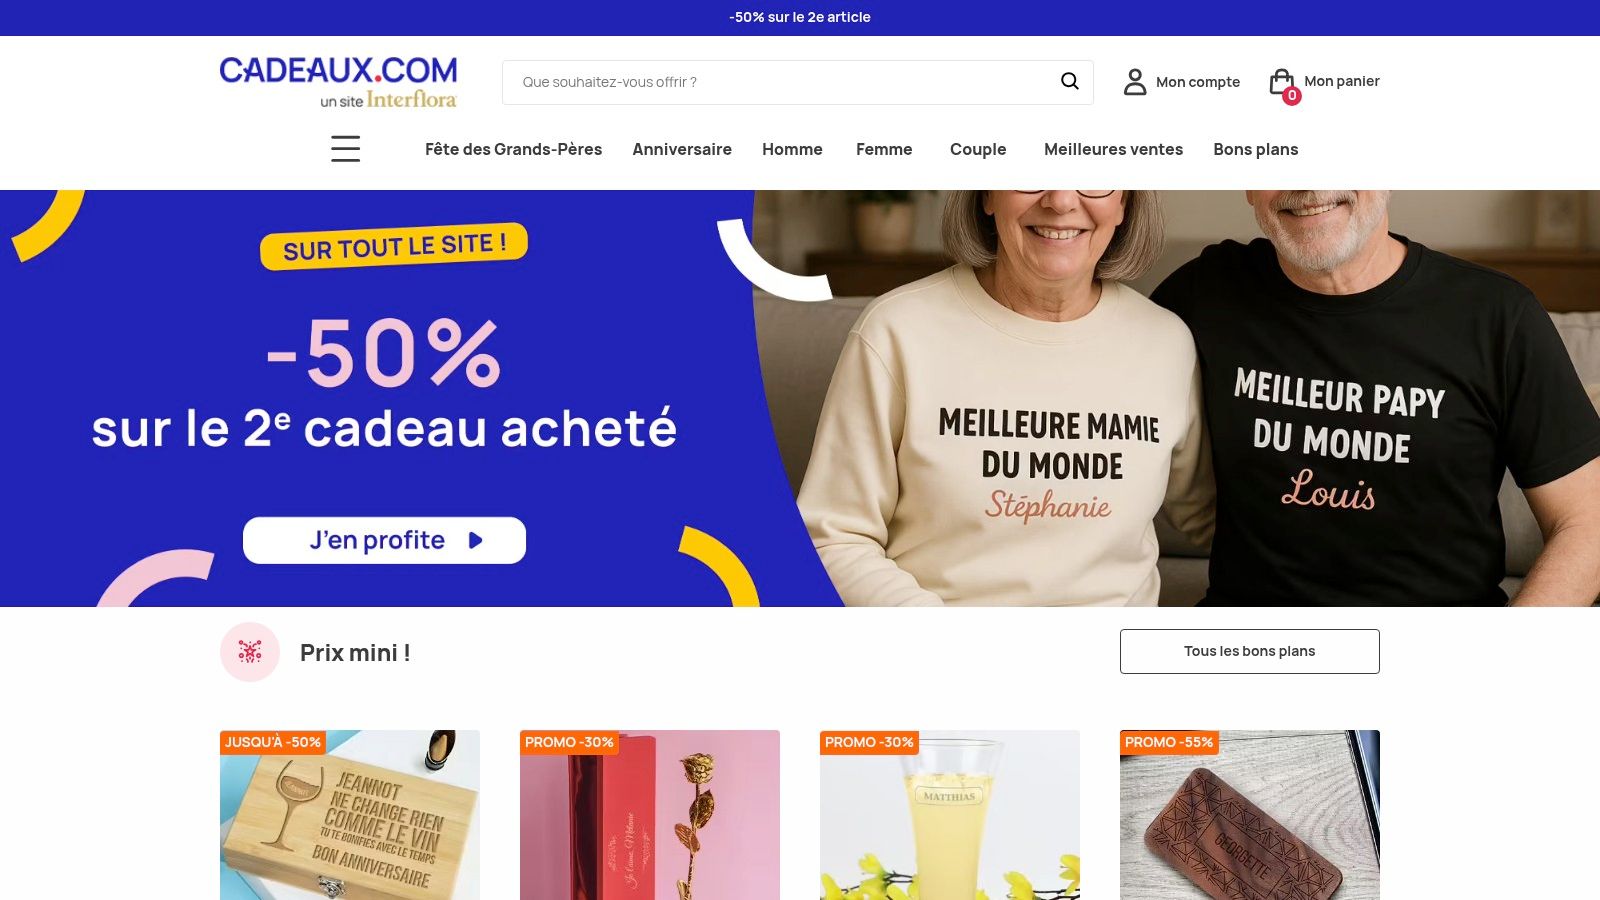Viewport: 1600px width, 900px height.
Task: Open the Fête des Grands-Pères menu
Action: tap(513, 149)
